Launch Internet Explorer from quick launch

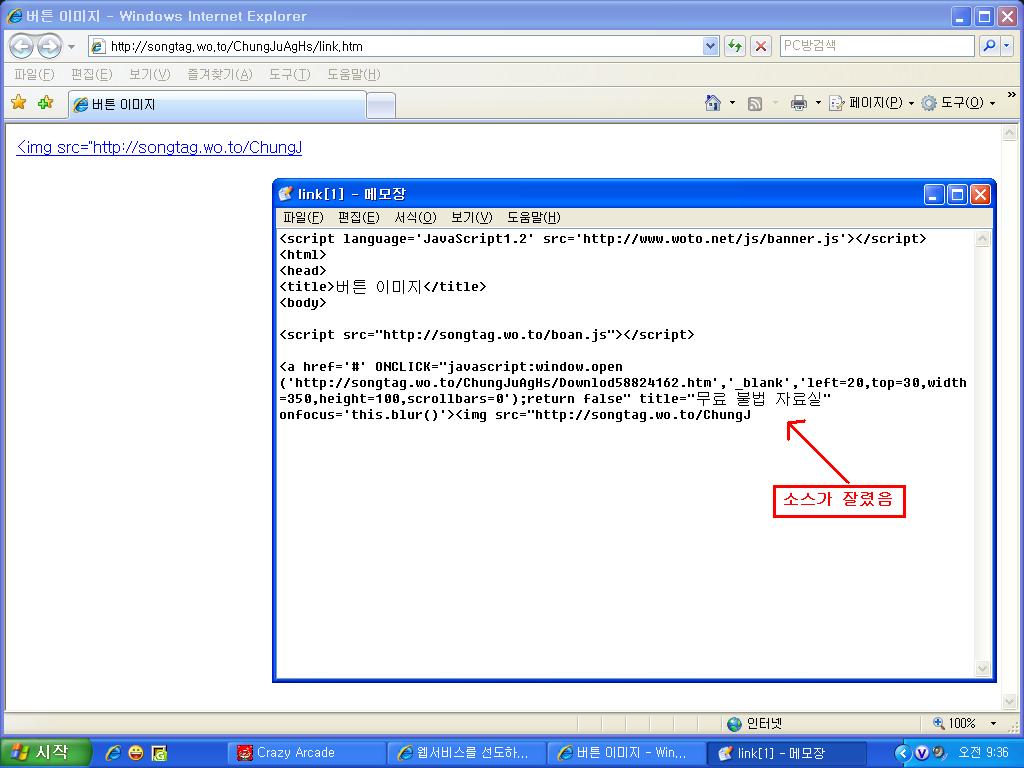[113, 753]
